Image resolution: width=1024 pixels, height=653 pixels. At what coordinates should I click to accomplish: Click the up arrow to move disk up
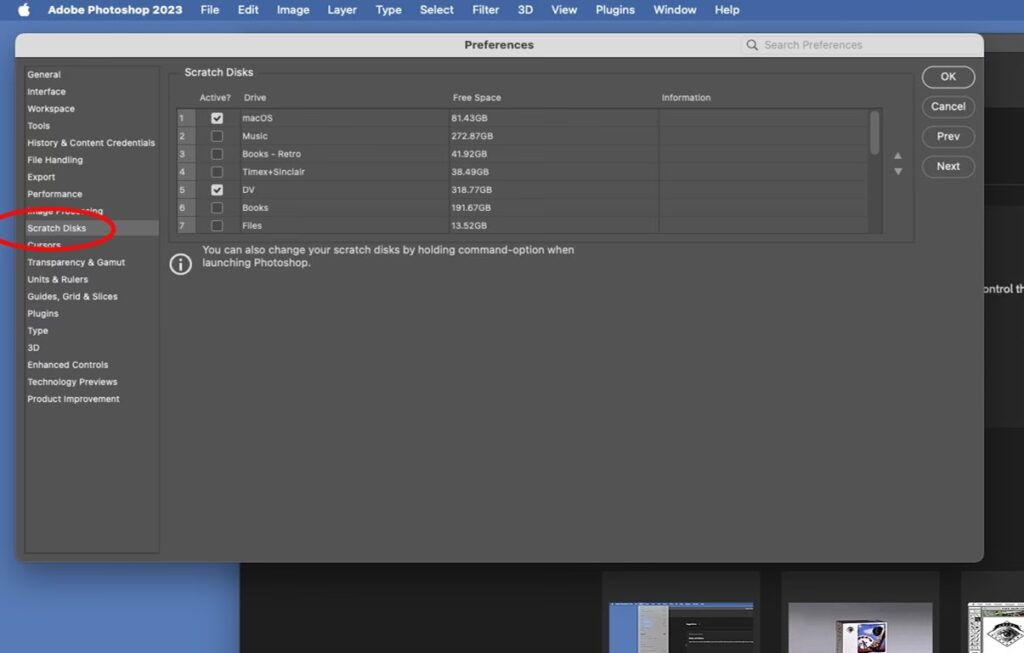pyautogui.click(x=898, y=156)
